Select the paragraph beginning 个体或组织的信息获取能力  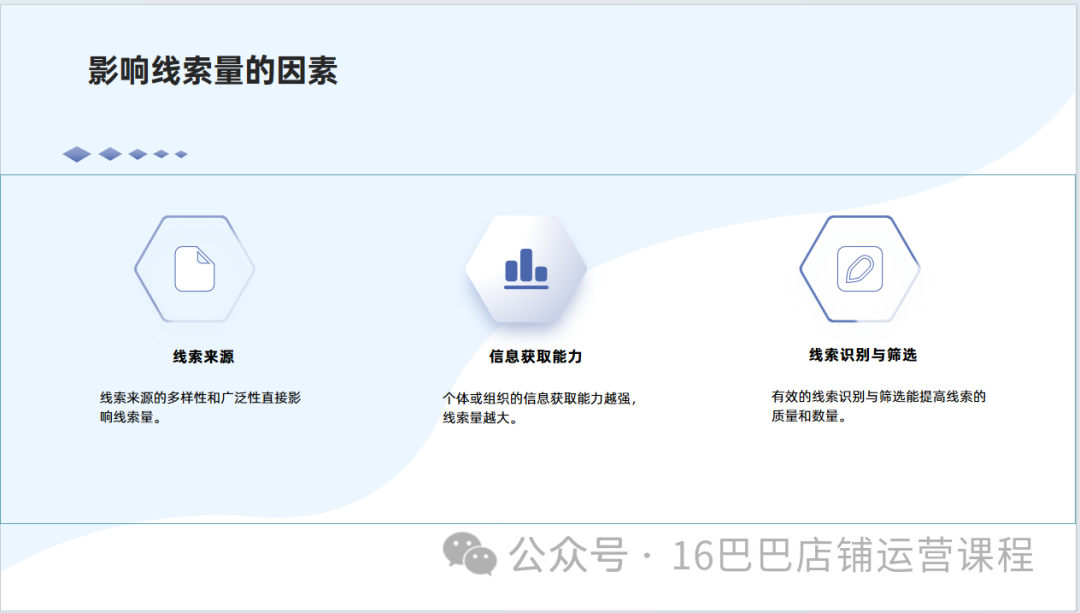[539, 408]
